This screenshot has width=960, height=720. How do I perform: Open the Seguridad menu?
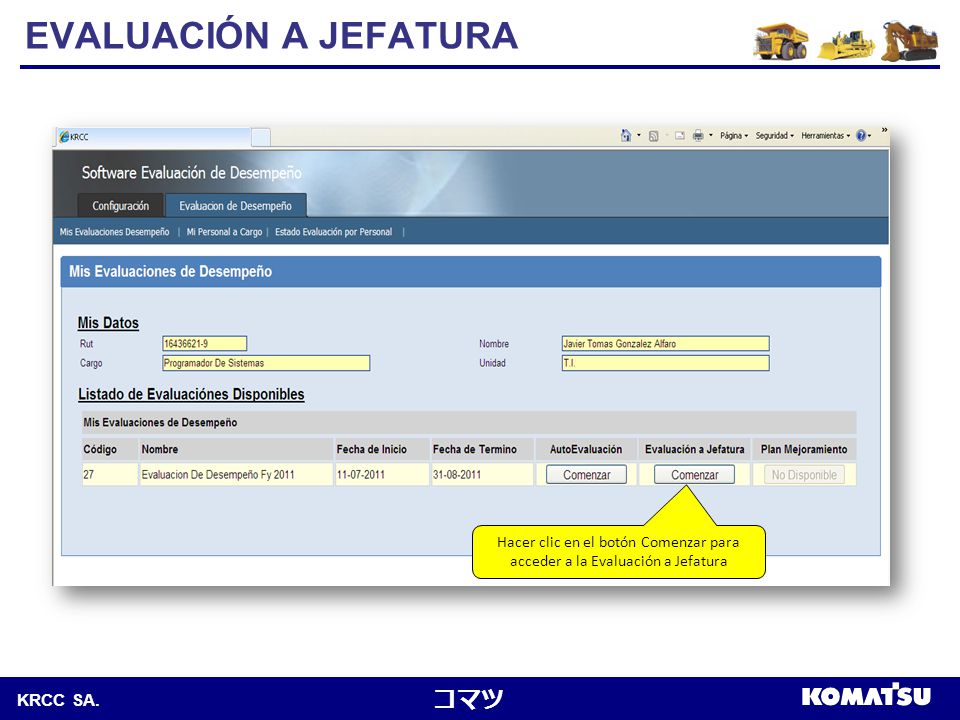click(x=774, y=136)
